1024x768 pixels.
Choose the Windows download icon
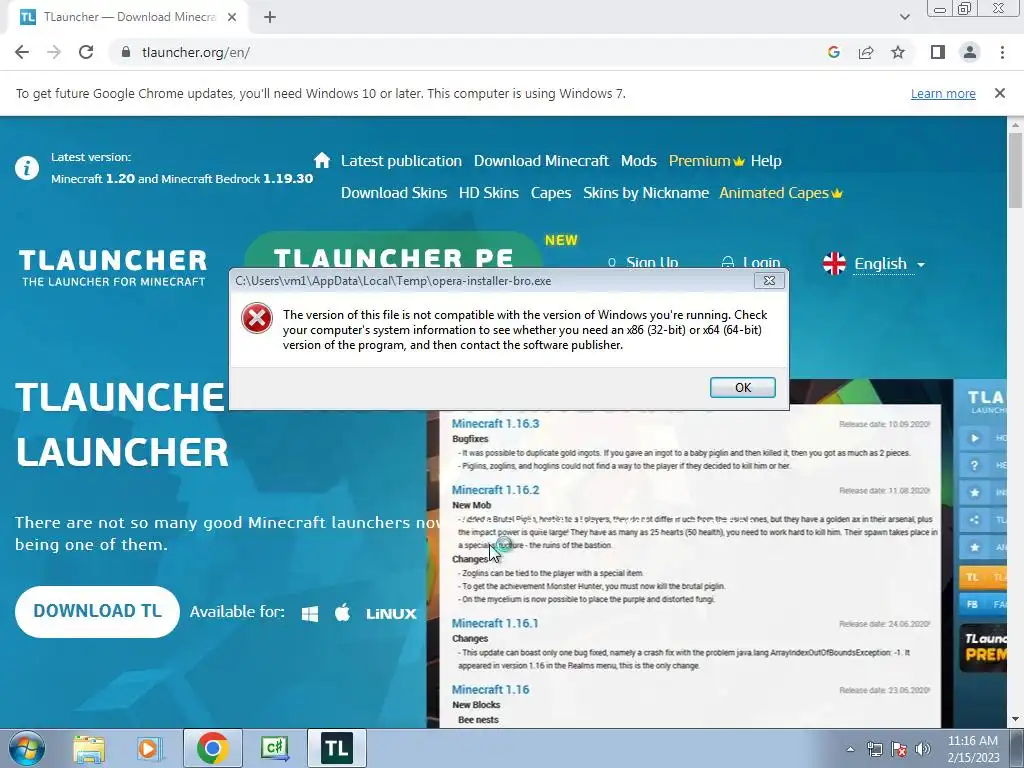pos(310,613)
